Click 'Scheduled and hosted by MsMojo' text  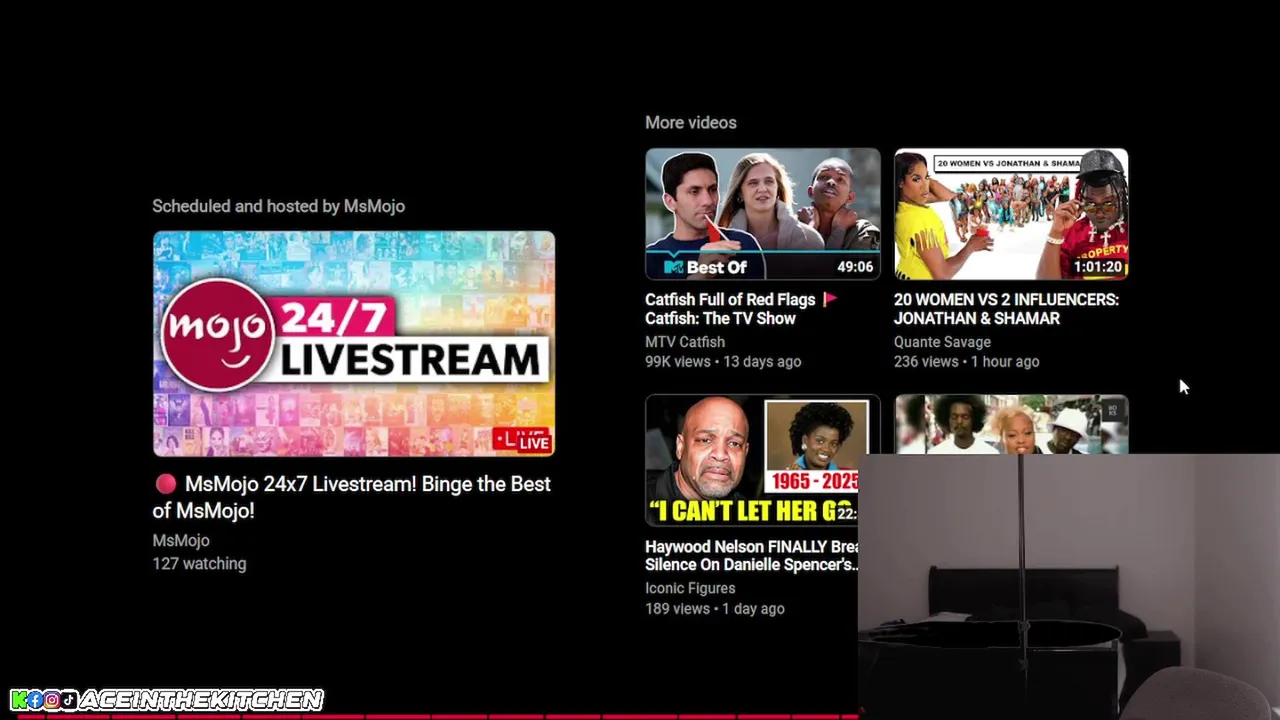[278, 206]
